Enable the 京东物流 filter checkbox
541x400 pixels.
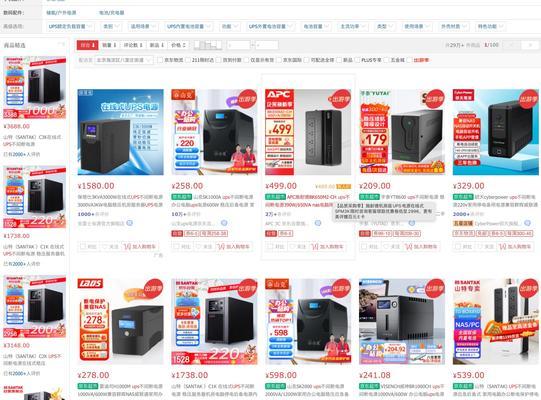(x=171, y=60)
